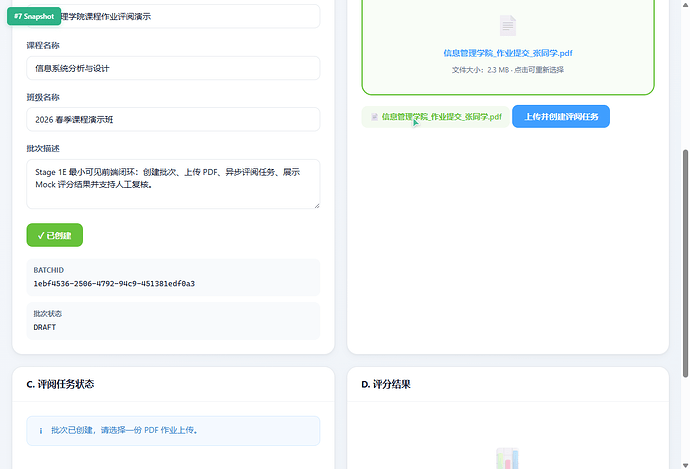Click the 文件大小 2.3 MB hint text
This screenshot has width=690, height=469.
click(x=508, y=70)
